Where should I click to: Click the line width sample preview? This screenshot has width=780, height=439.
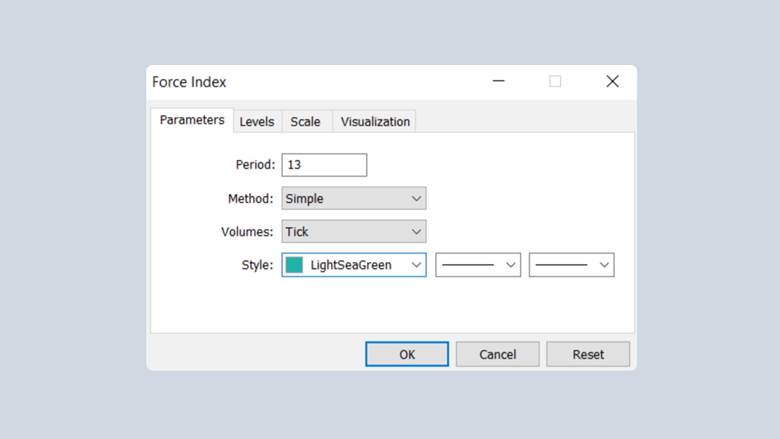pyautogui.click(x=561, y=265)
